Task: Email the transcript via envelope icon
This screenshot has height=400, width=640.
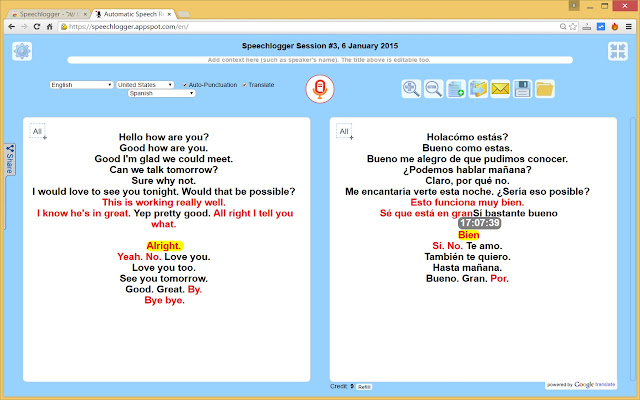Action: [500, 89]
